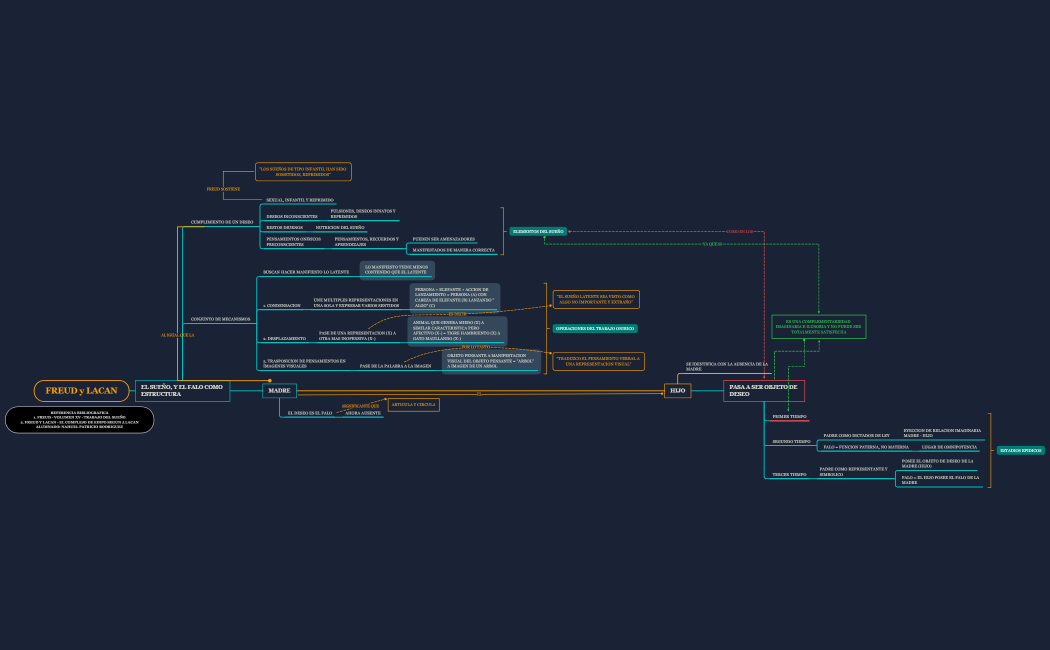Click PASE DE UNA REPRESENTACION (X) description
Image resolution: width=1050 pixels, height=650 pixels.
tap(358, 336)
